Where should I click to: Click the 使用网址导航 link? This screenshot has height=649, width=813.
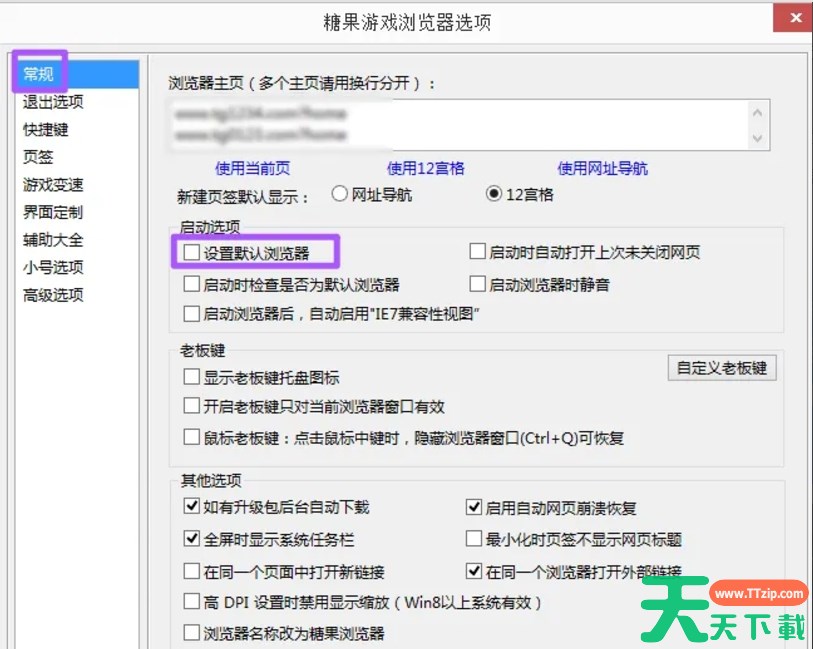[x=603, y=167]
